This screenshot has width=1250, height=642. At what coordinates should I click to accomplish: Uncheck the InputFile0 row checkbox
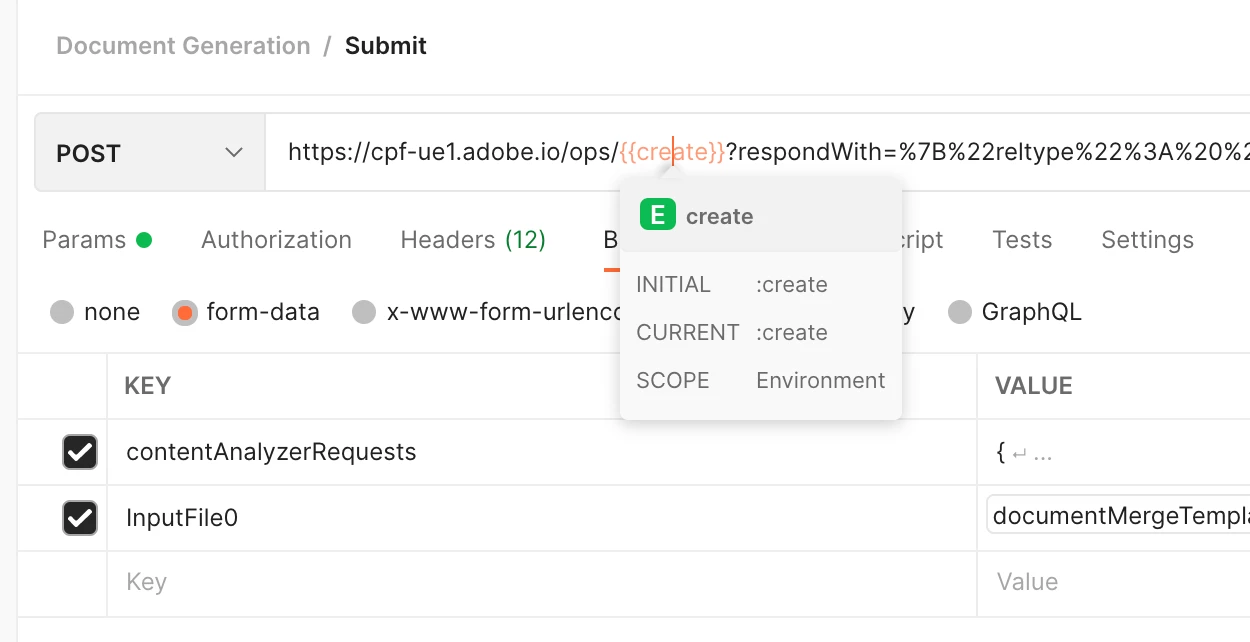(x=80, y=518)
